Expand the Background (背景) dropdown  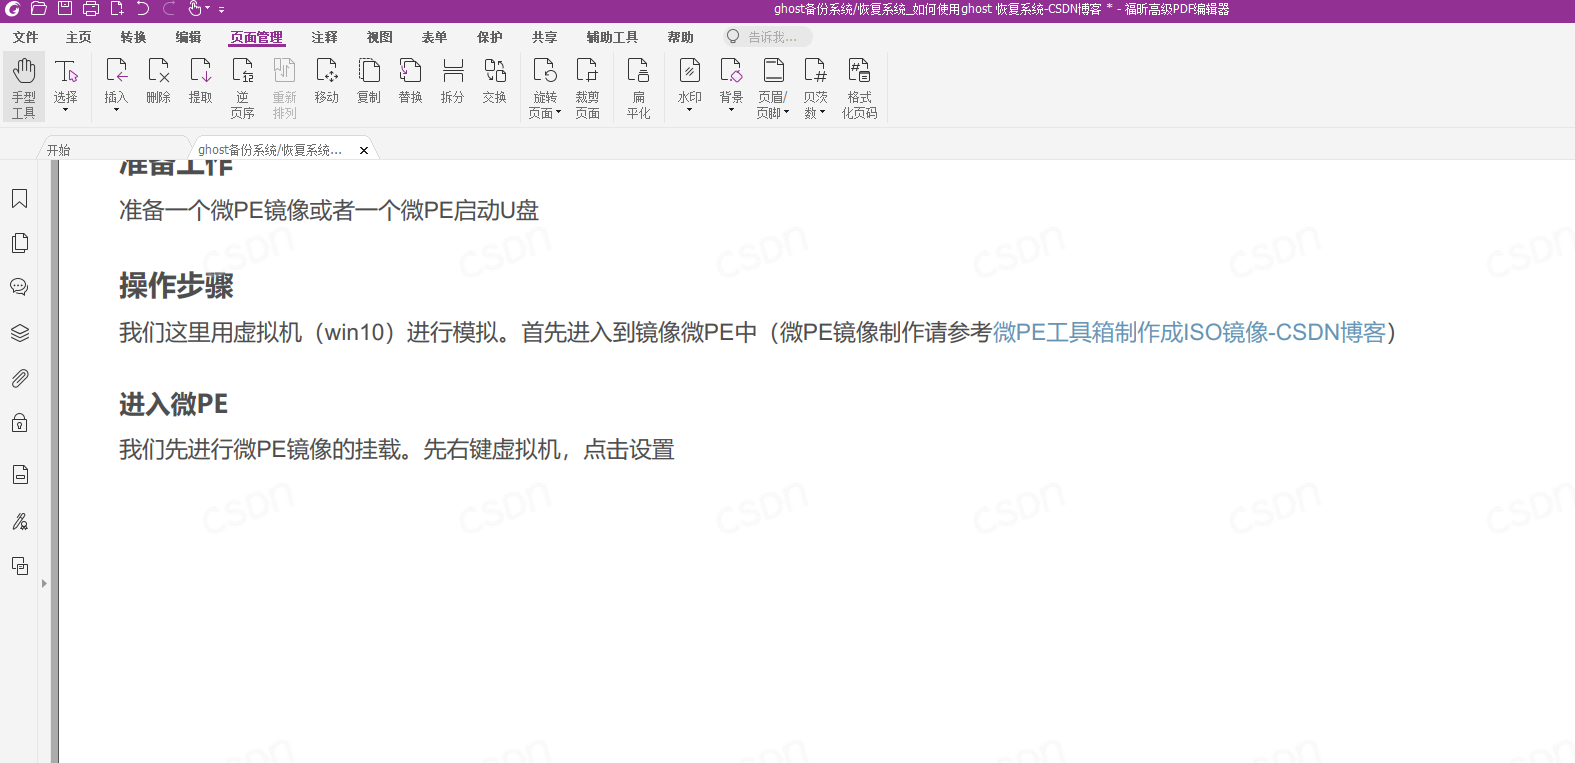(731, 110)
